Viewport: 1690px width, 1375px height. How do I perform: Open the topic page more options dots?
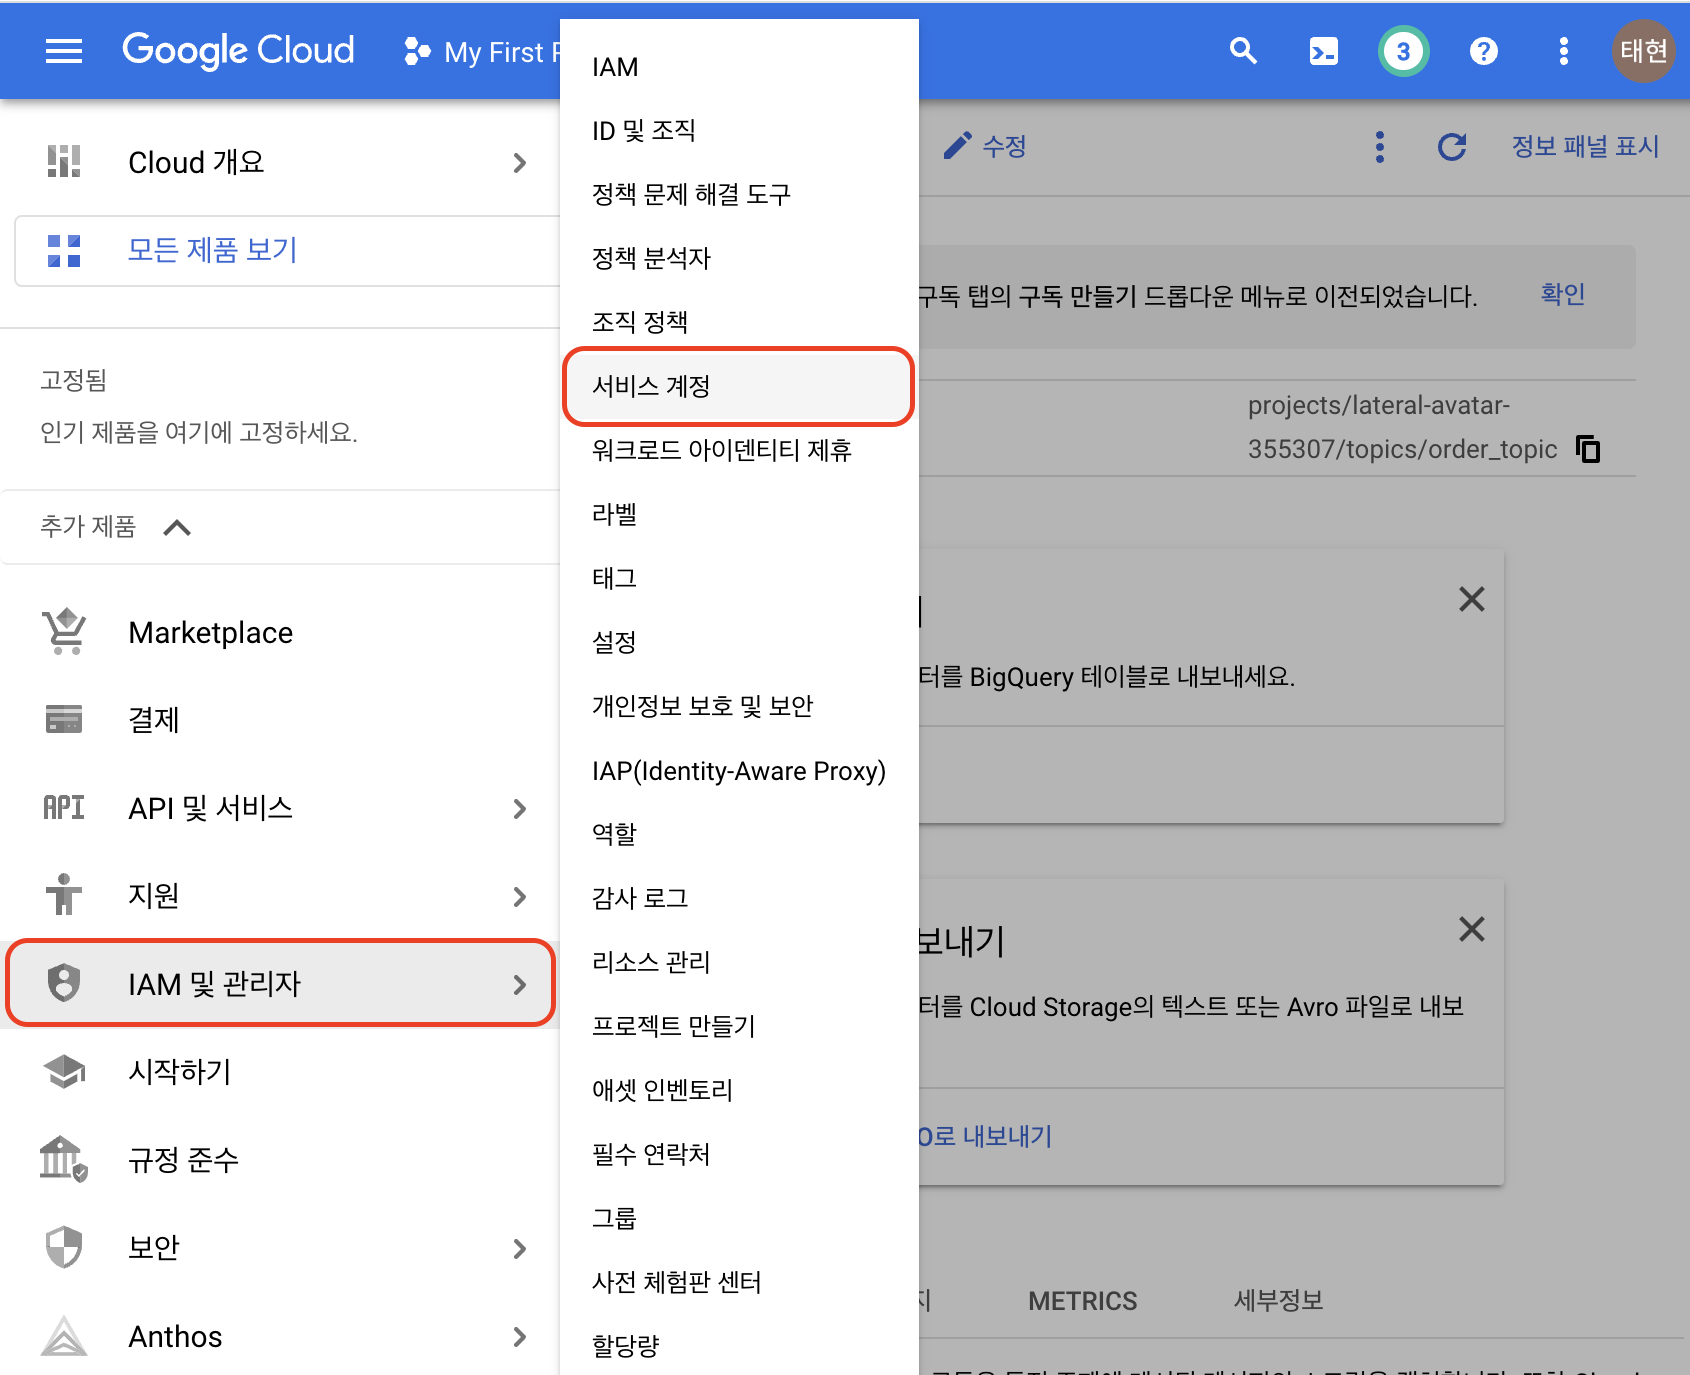[x=1380, y=147]
